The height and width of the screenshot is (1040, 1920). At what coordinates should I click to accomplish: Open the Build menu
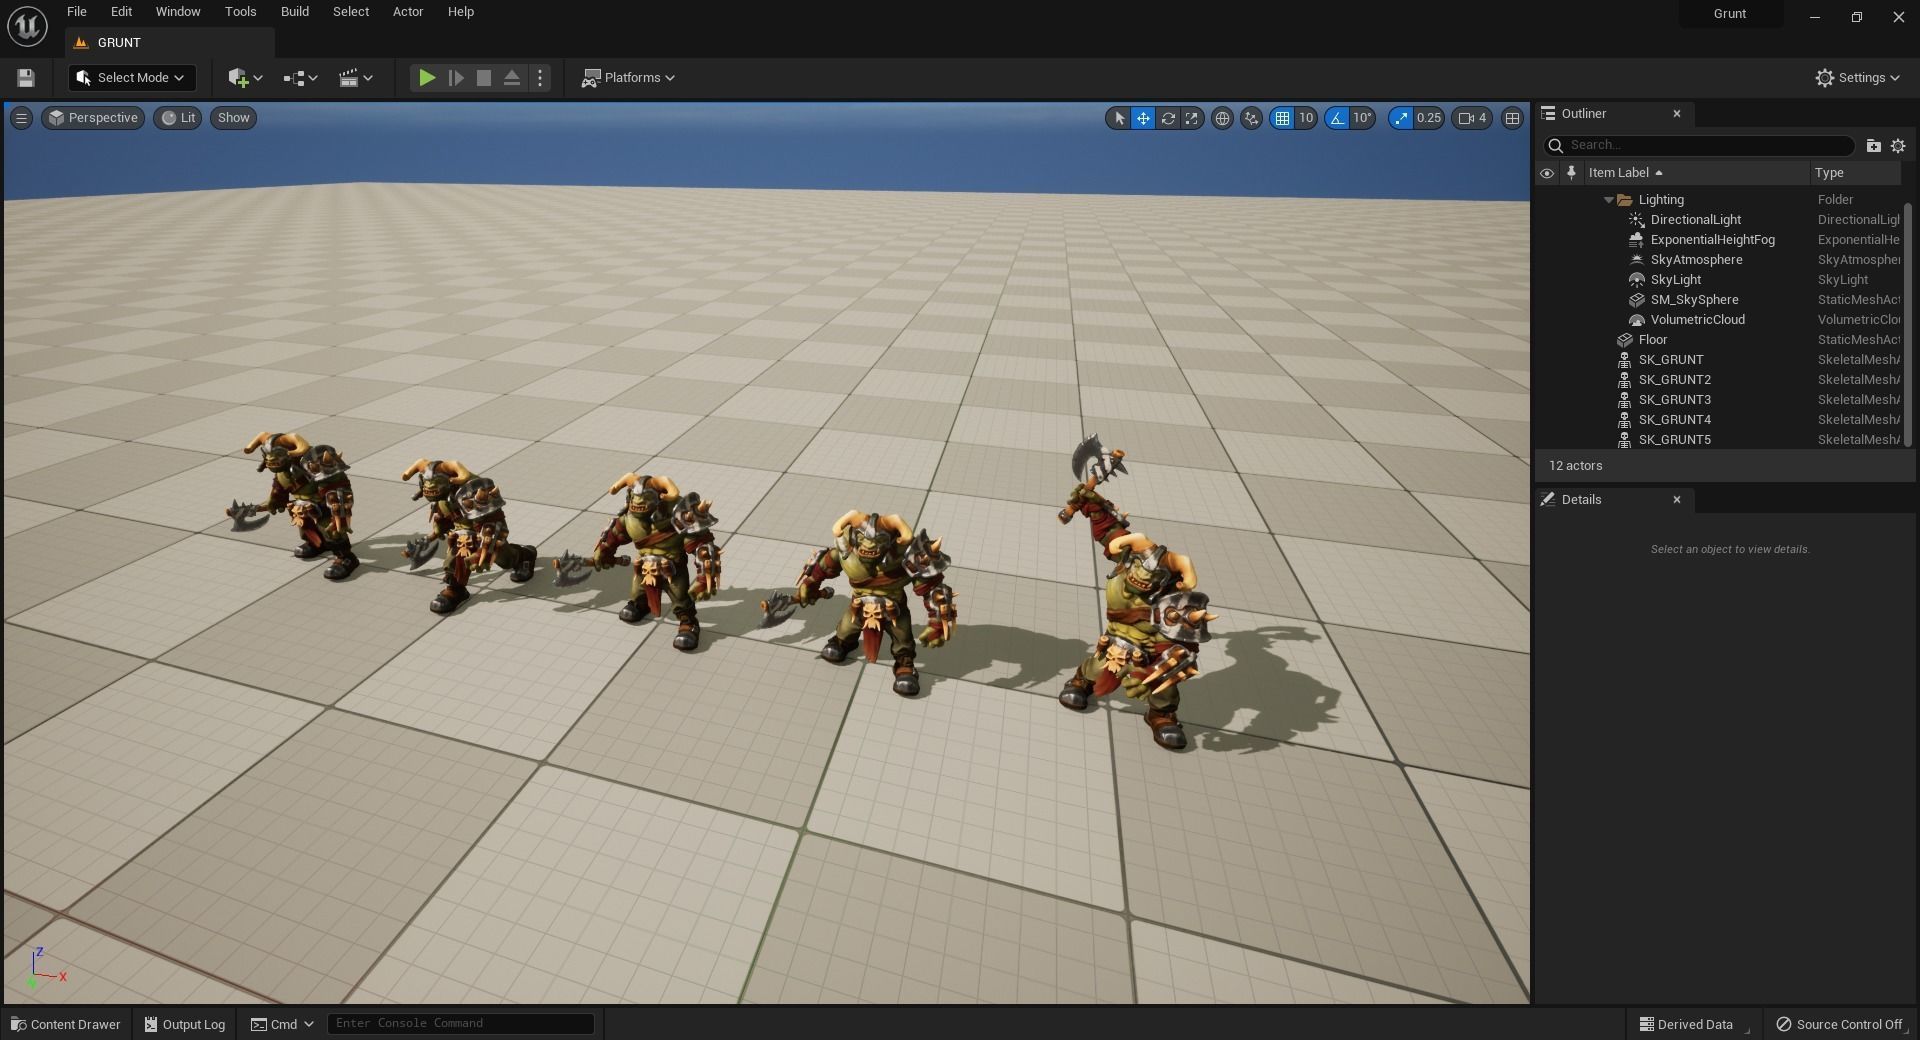click(x=294, y=12)
